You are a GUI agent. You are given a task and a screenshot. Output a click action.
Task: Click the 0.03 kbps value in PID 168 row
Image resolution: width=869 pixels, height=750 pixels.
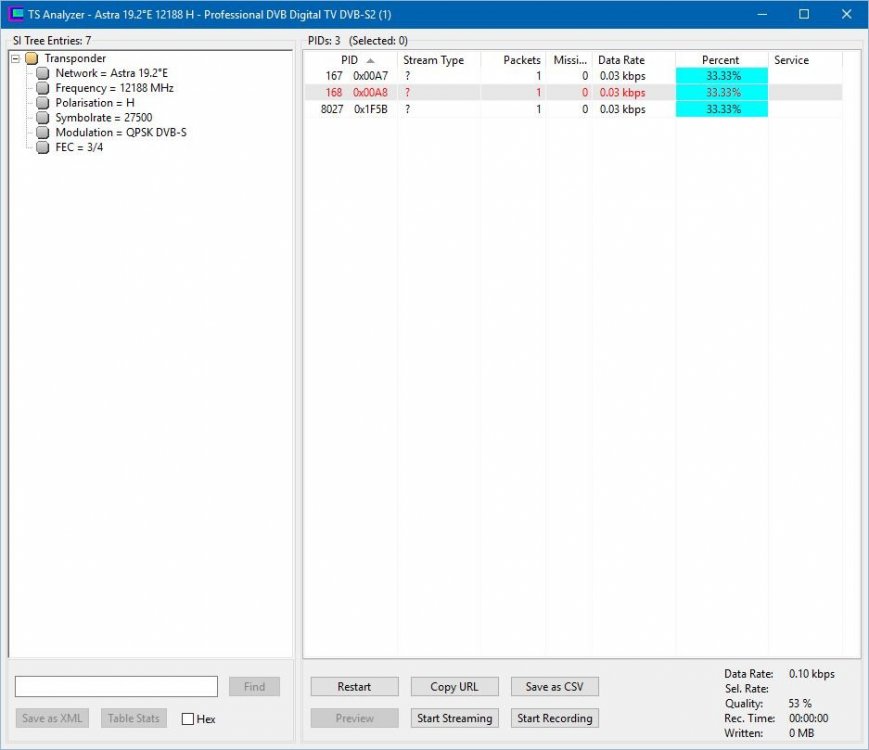pyautogui.click(x=622, y=93)
